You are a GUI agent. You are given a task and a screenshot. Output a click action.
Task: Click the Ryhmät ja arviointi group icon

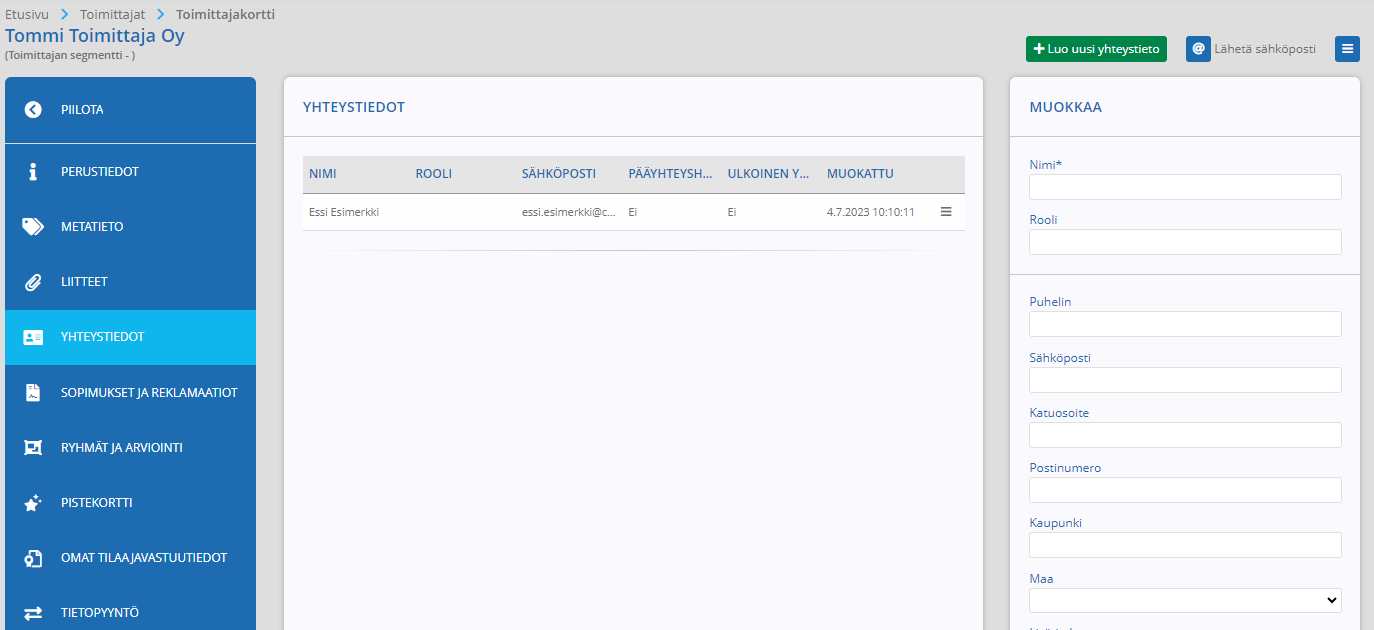pyautogui.click(x=33, y=448)
